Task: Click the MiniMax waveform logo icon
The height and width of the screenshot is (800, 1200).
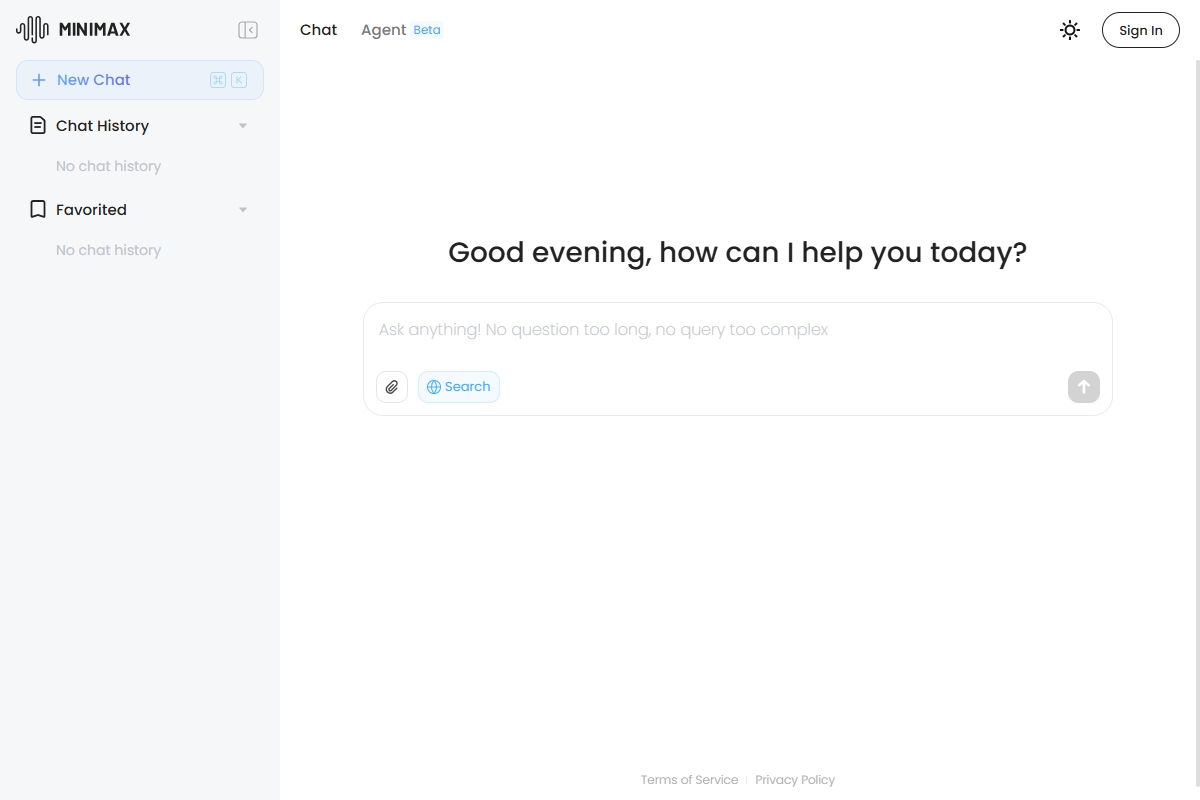Action: click(x=32, y=30)
